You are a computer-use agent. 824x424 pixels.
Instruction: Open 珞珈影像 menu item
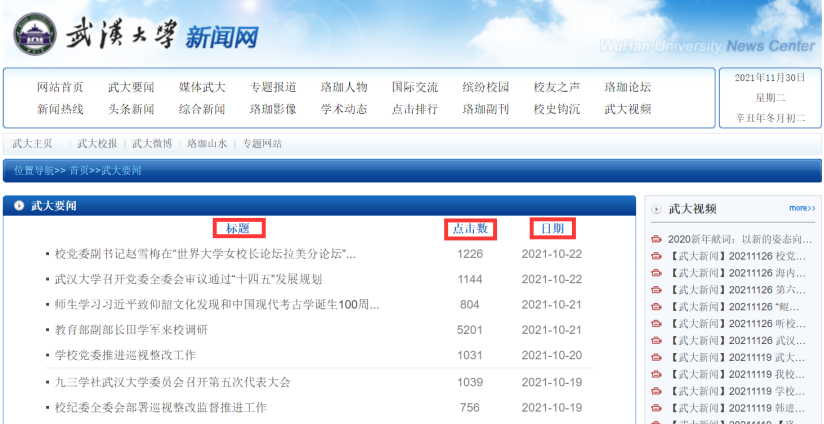[x=273, y=109]
